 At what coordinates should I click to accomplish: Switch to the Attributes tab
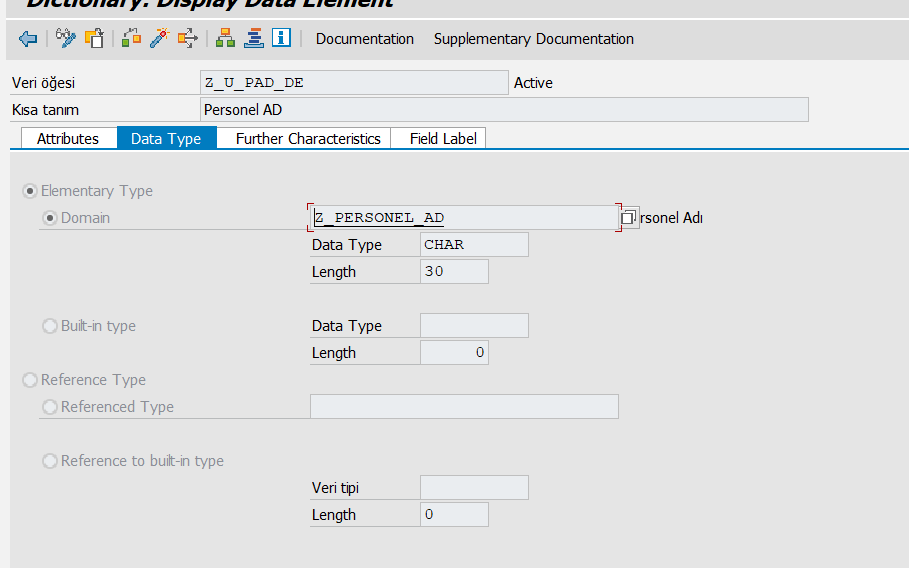tap(68, 139)
